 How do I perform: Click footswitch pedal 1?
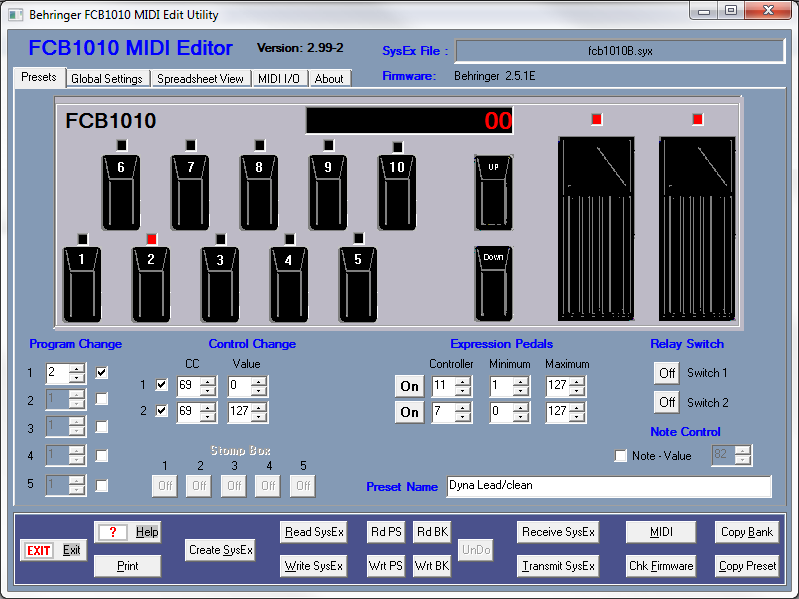coord(82,284)
